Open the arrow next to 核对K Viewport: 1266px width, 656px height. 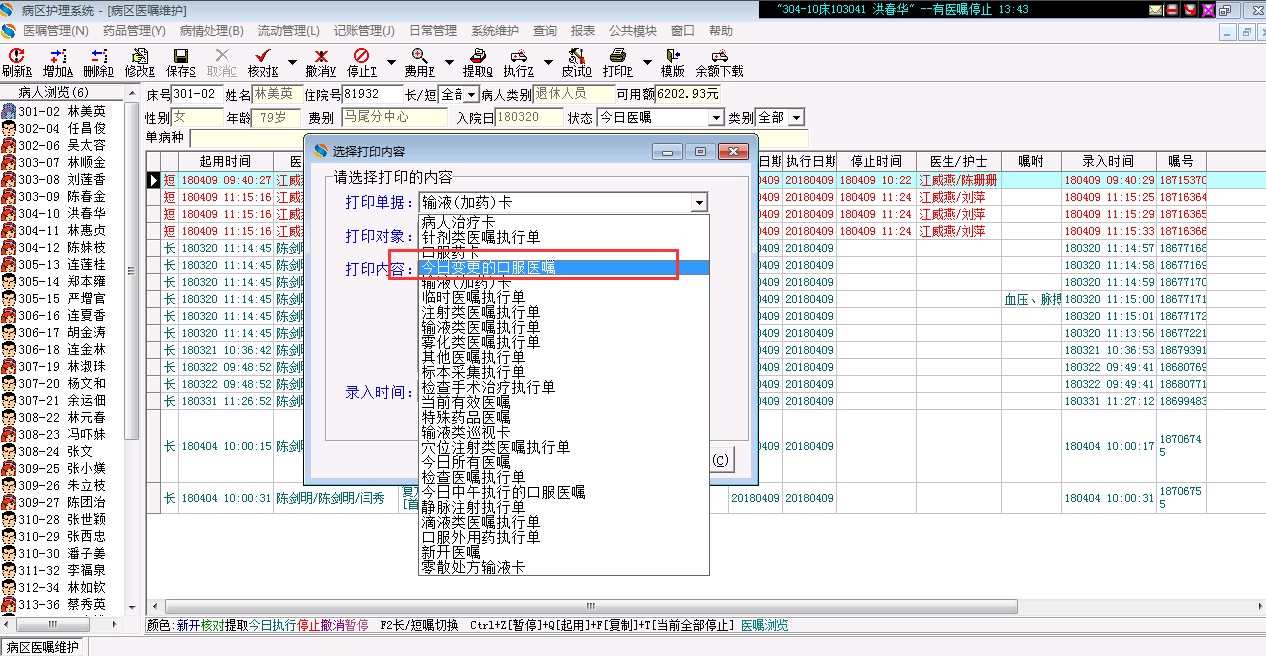point(292,62)
